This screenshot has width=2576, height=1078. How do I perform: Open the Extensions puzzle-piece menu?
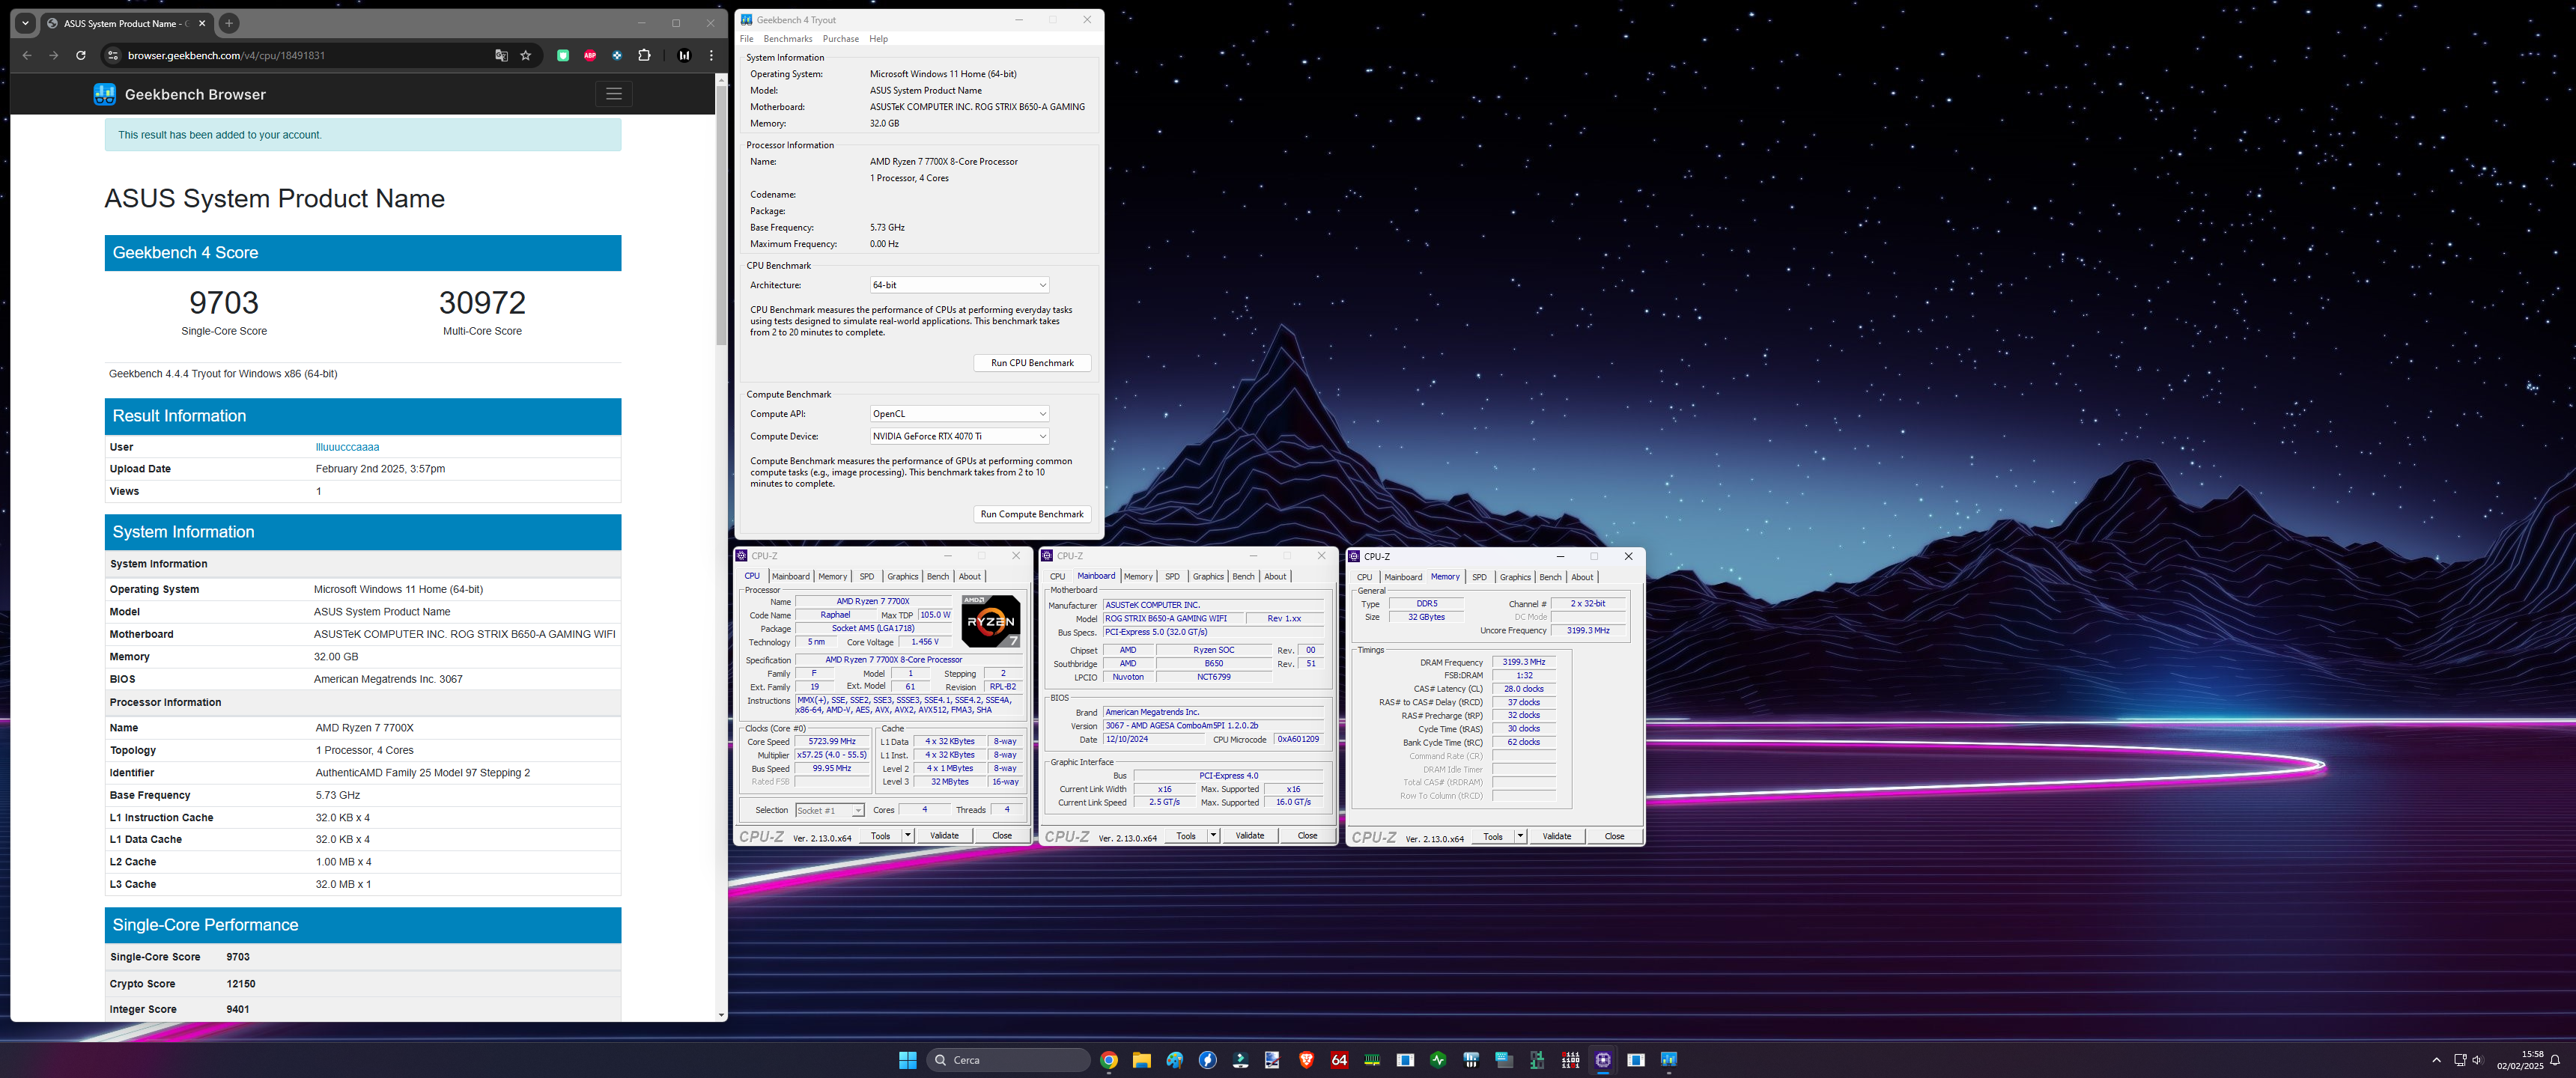pos(644,55)
